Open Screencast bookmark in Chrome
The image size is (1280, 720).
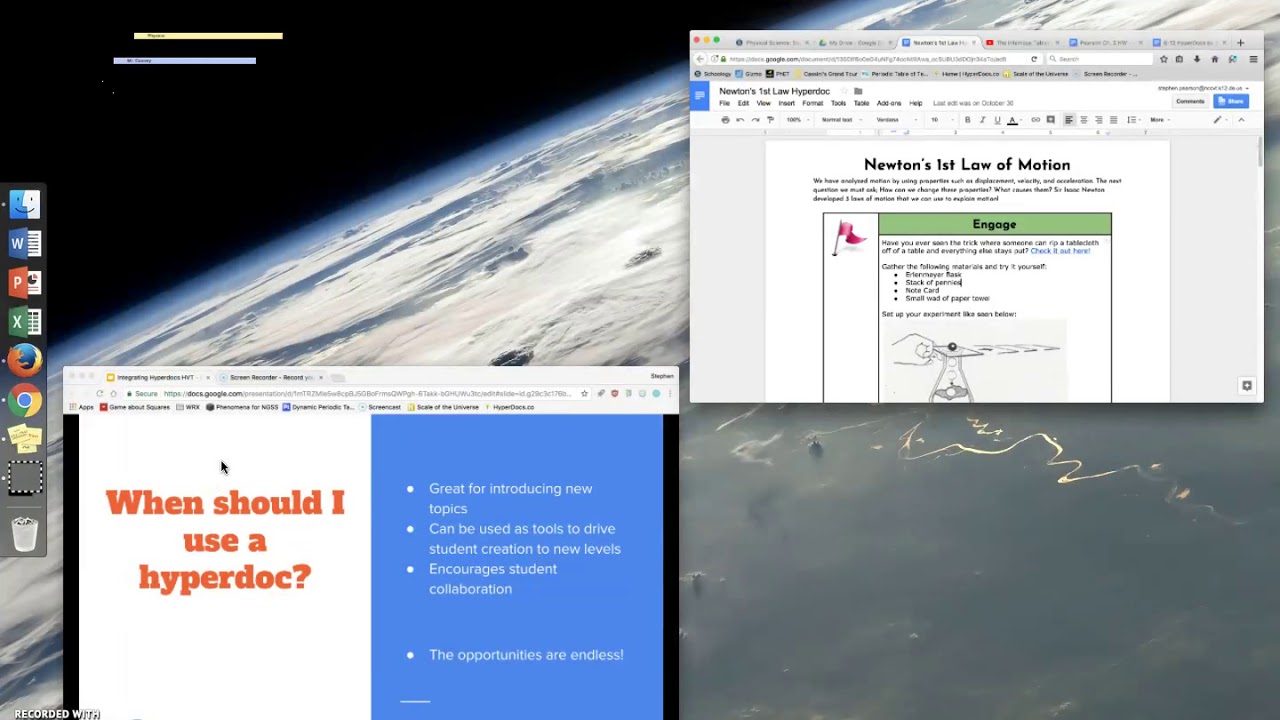(x=379, y=407)
